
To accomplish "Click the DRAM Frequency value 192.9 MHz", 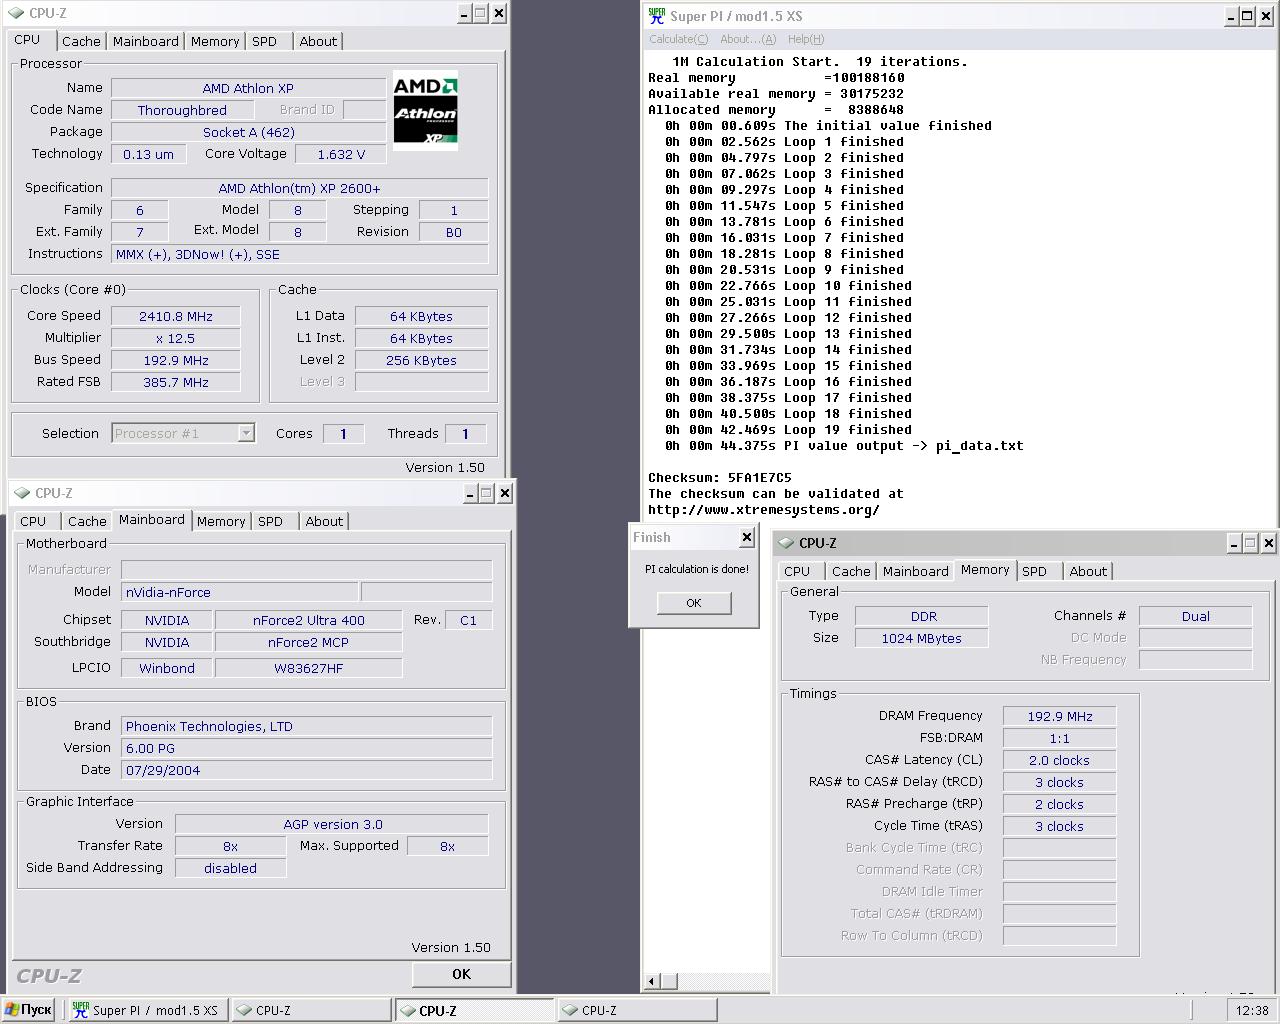I will (1060, 716).
